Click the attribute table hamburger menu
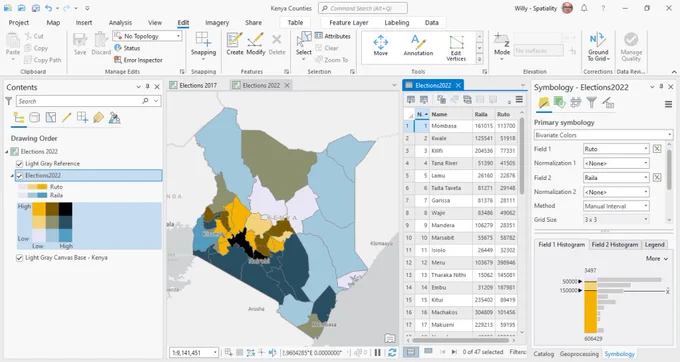The width and height of the screenshot is (680, 362). [x=519, y=100]
